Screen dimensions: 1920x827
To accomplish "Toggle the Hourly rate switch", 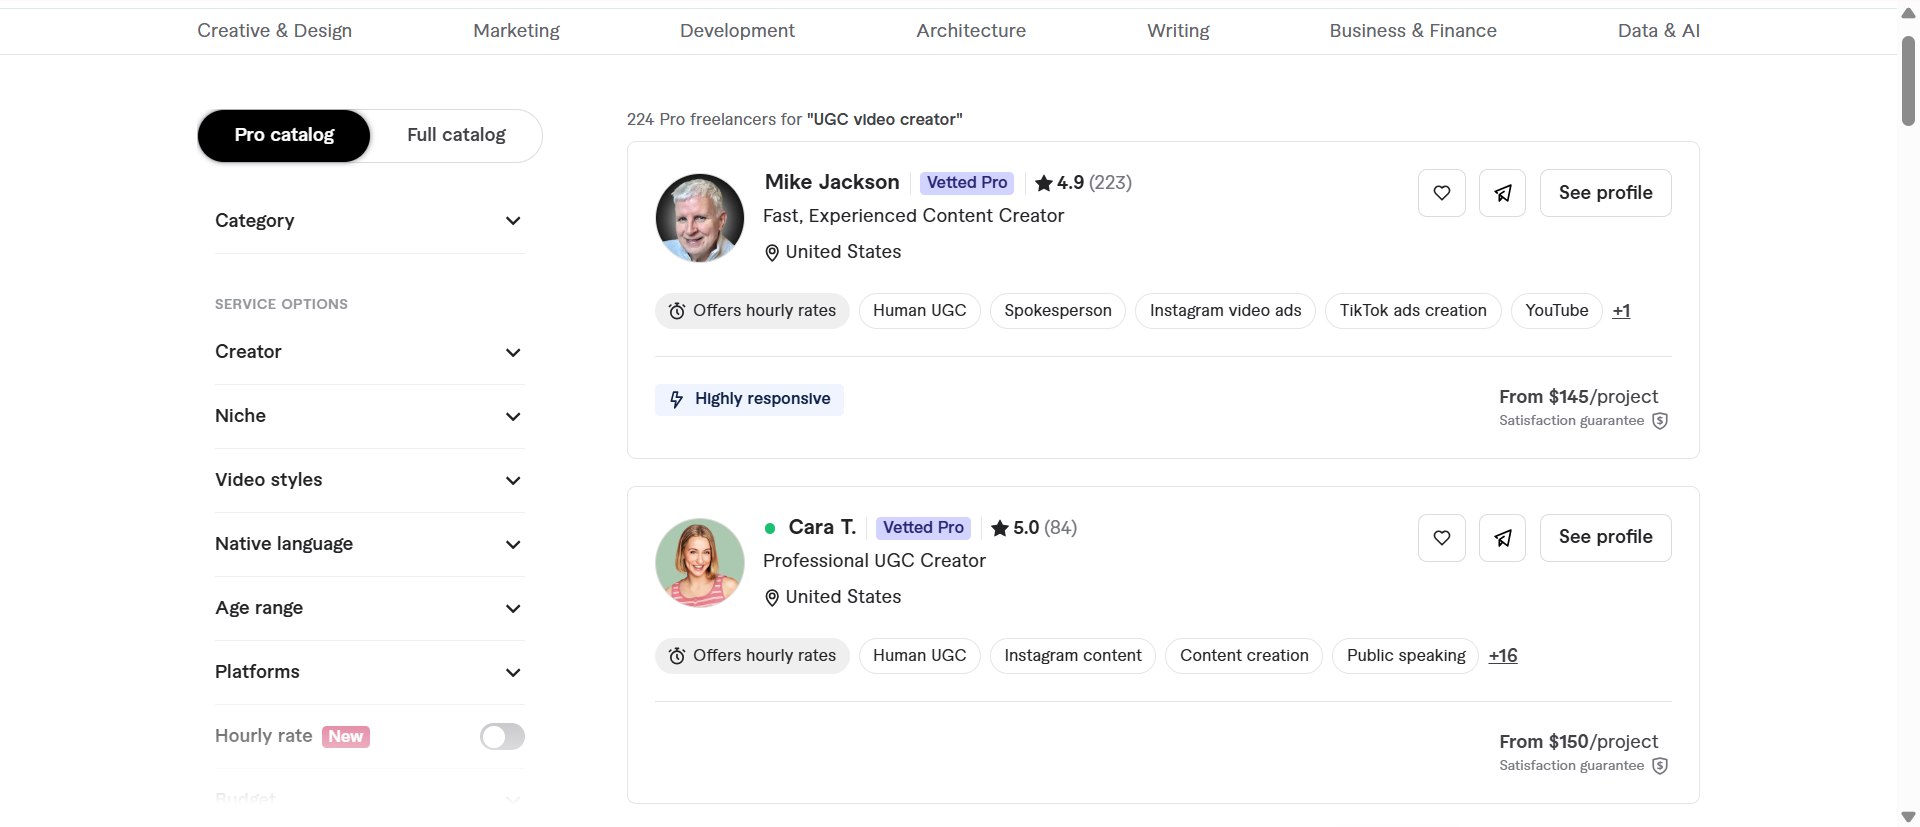I will click(x=502, y=737).
